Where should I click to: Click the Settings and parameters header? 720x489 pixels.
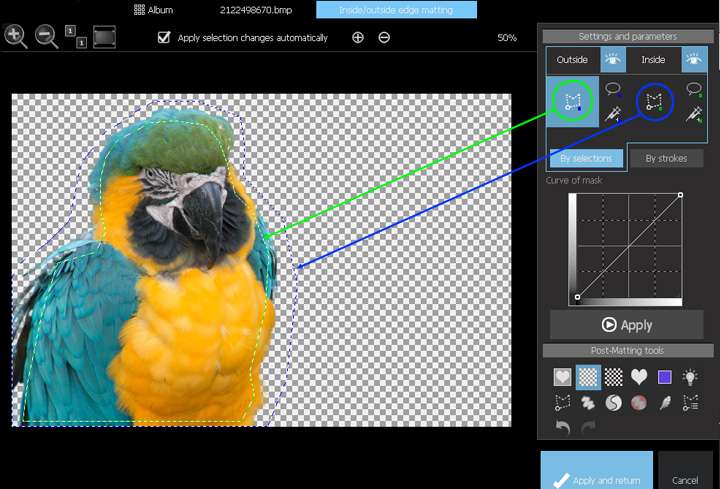point(628,36)
